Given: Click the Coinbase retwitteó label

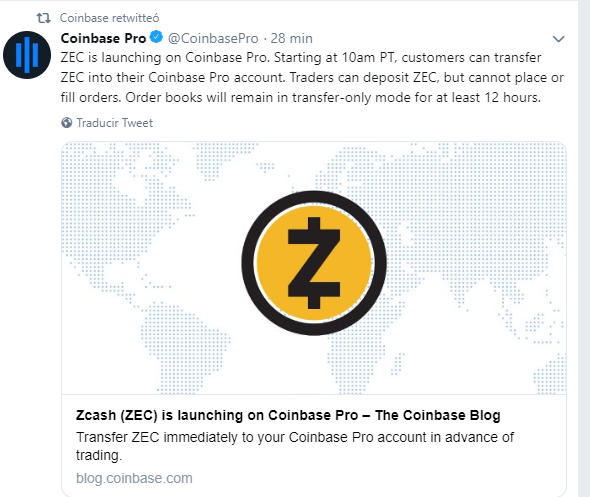Looking at the screenshot, I should (109, 18).
